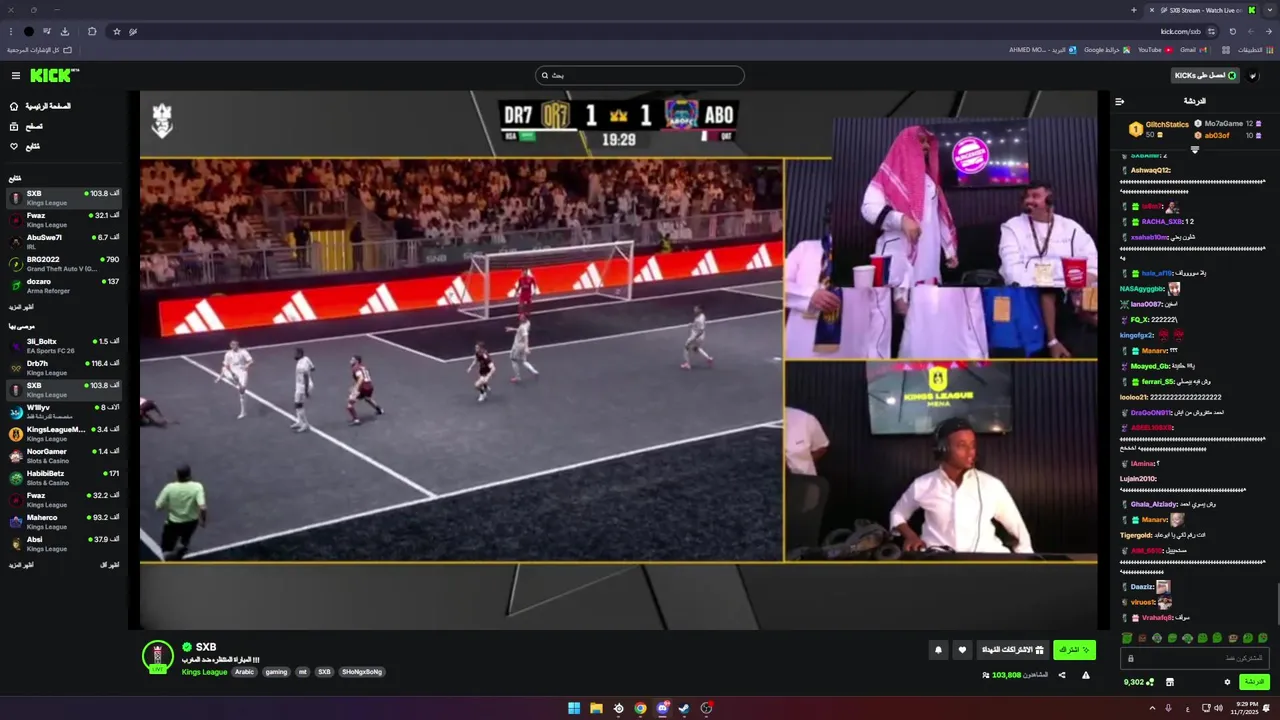1280x720 pixels.
Task: Open all bookmarks folder
Action: pyautogui.click(x=40, y=49)
